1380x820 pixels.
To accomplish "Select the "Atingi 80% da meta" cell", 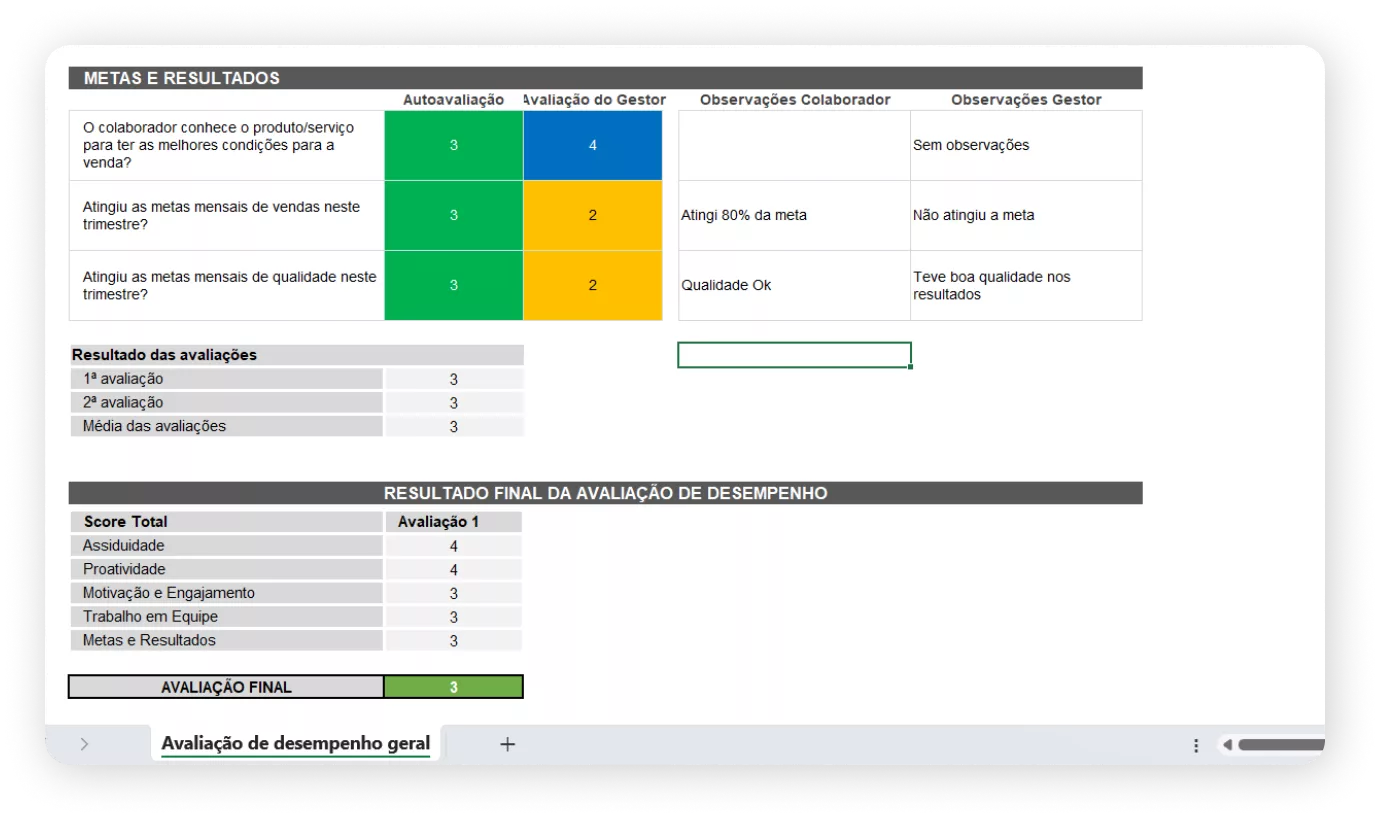I will (794, 216).
